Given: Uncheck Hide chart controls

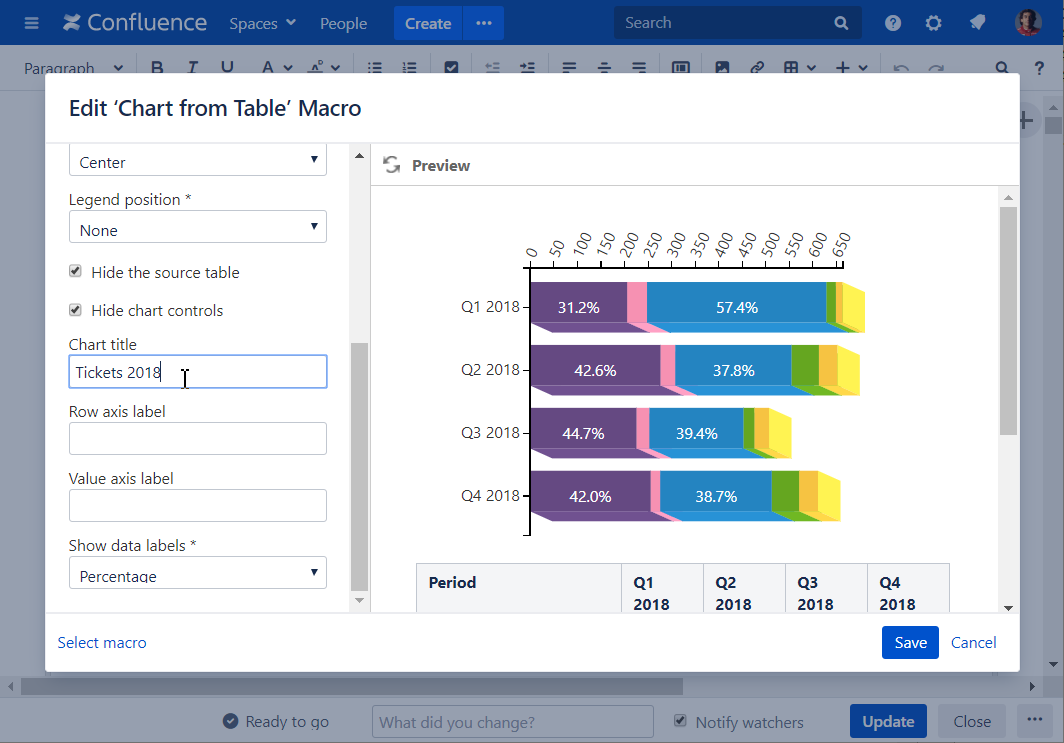Looking at the screenshot, I should click(75, 310).
